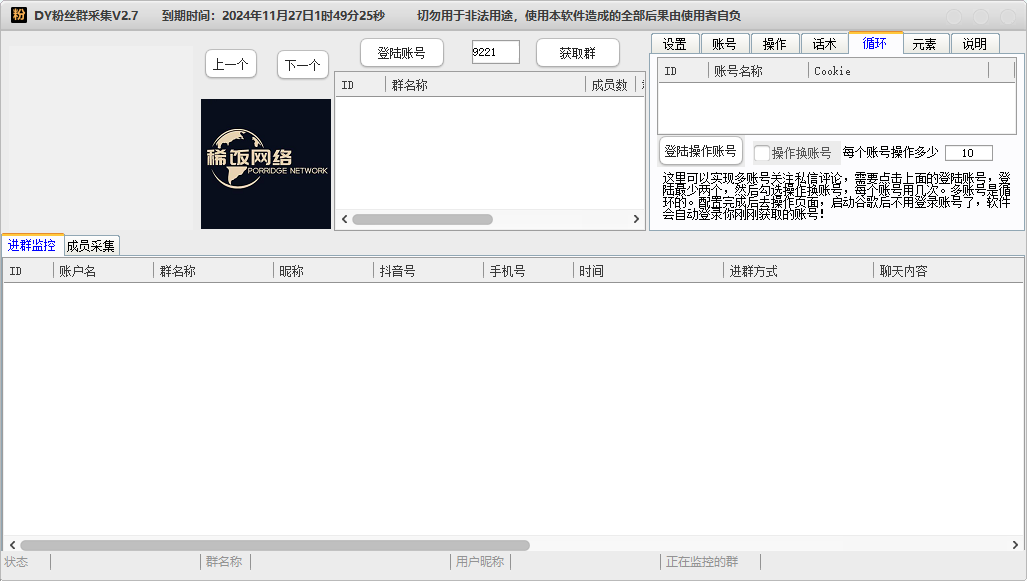Click the 登陆操作账号 button
1027x581 pixels.
tap(700, 151)
